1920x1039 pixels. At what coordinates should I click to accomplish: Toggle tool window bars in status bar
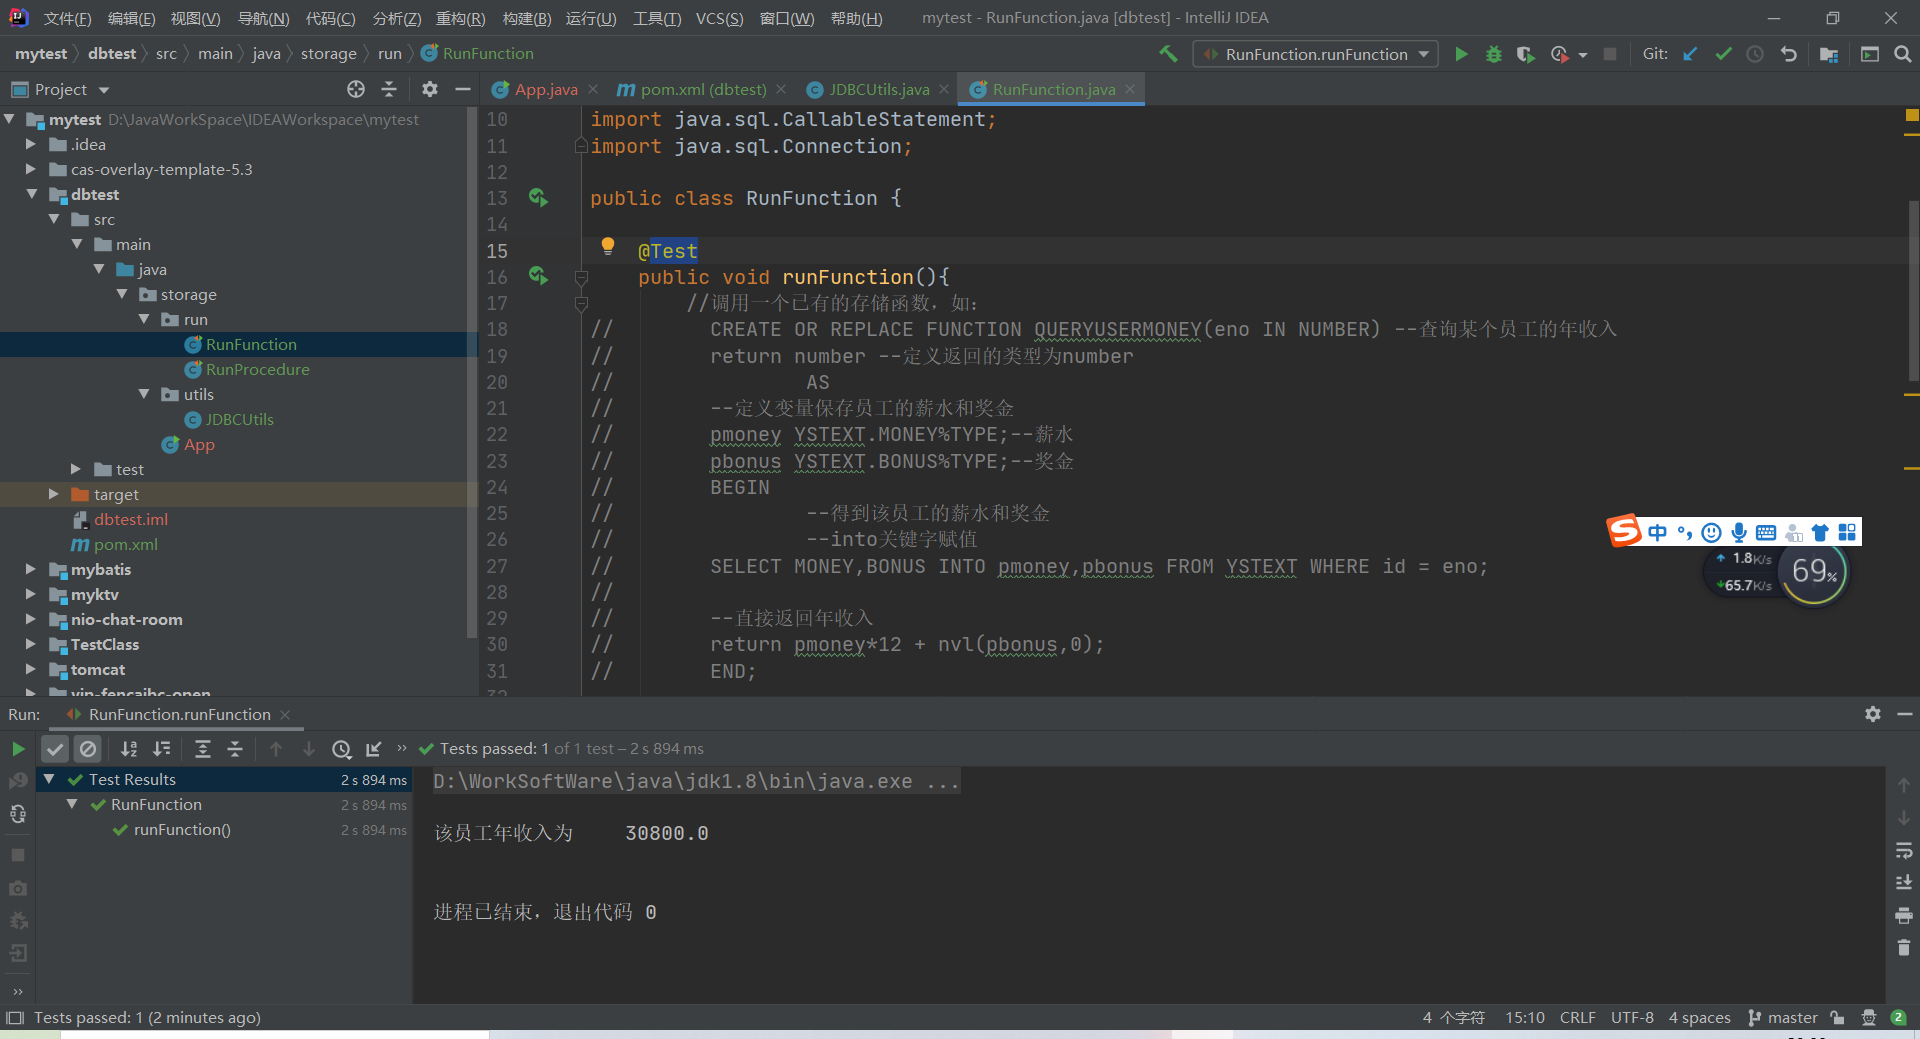(x=15, y=1017)
